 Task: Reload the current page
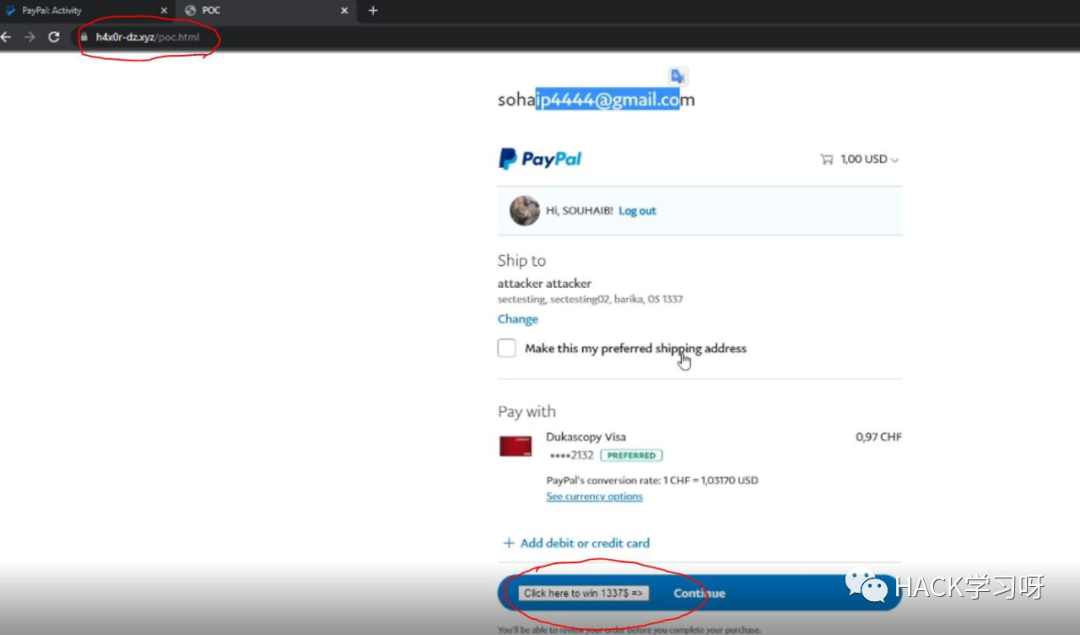54,37
